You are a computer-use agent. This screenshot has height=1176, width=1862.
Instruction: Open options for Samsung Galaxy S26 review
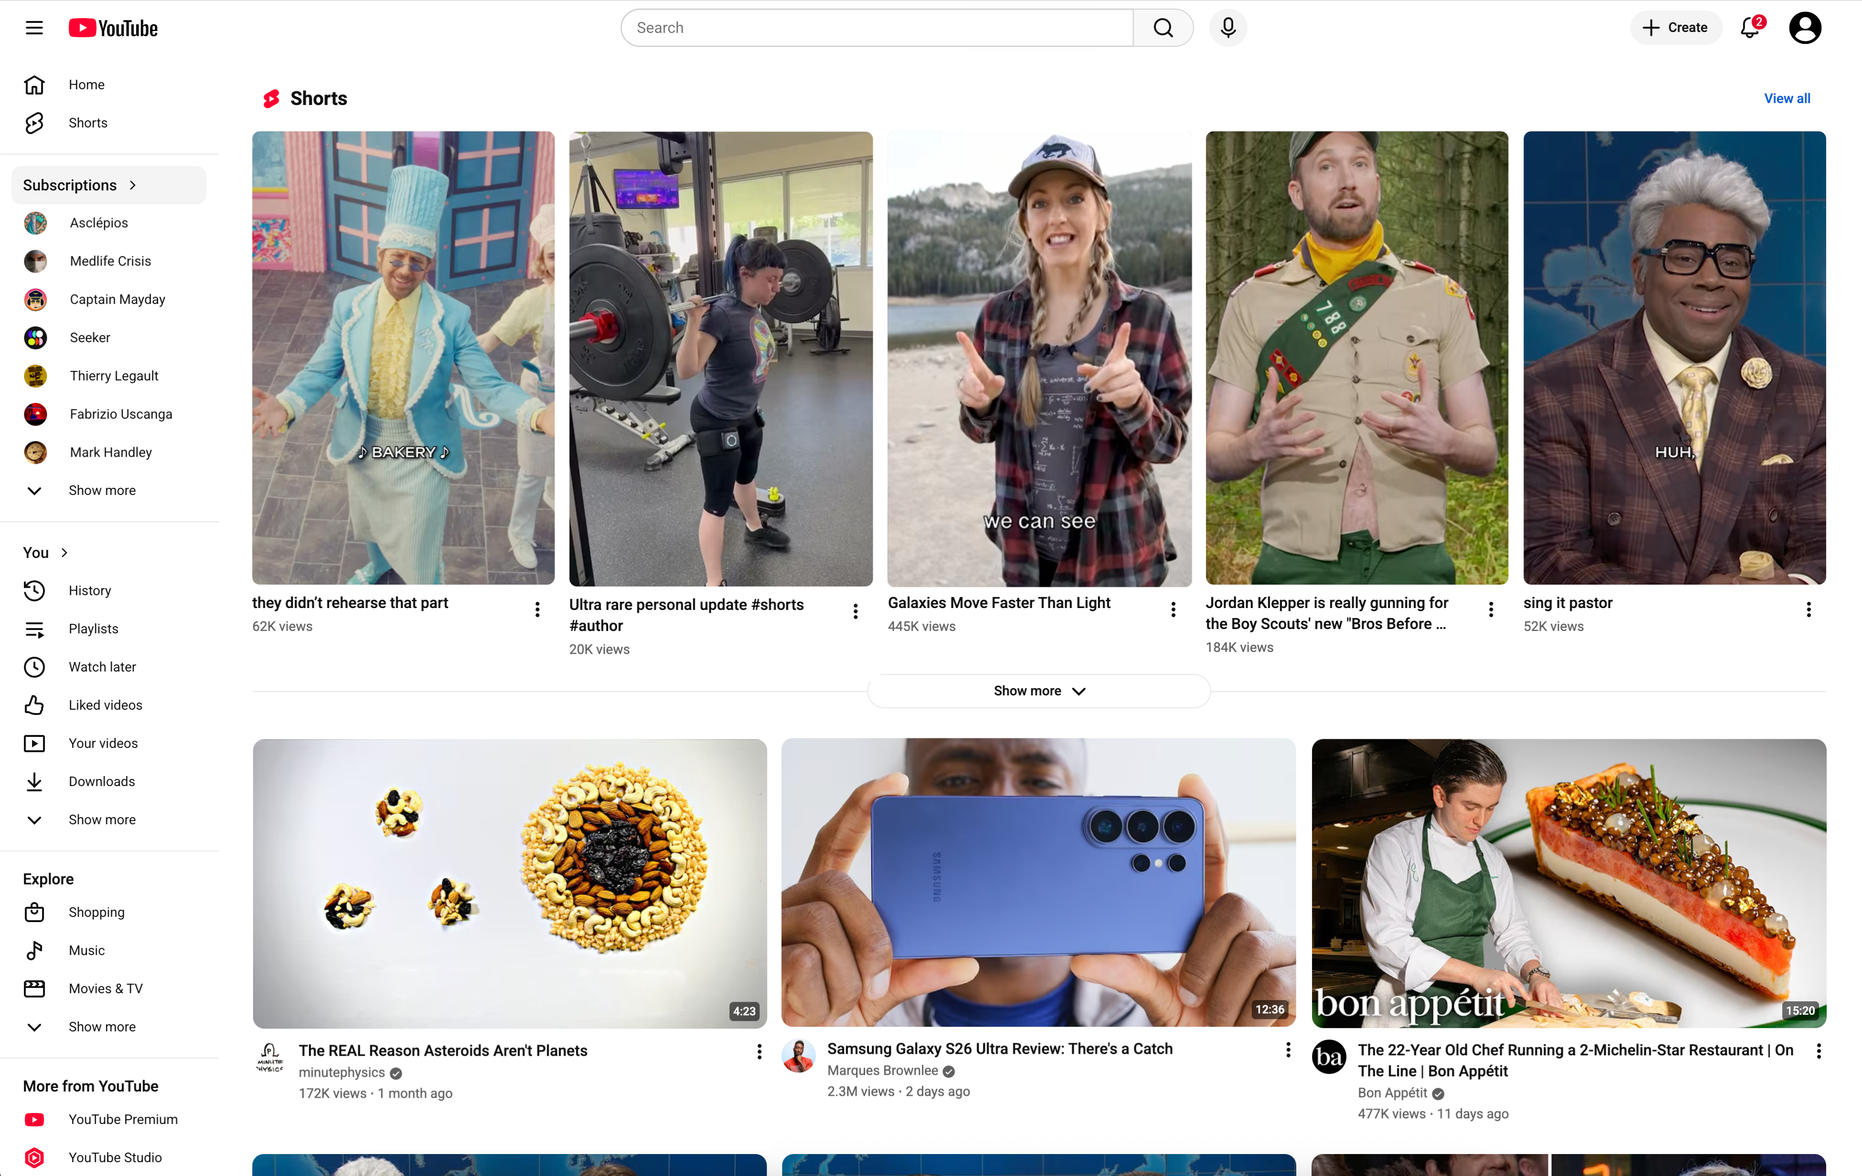pos(1288,1050)
